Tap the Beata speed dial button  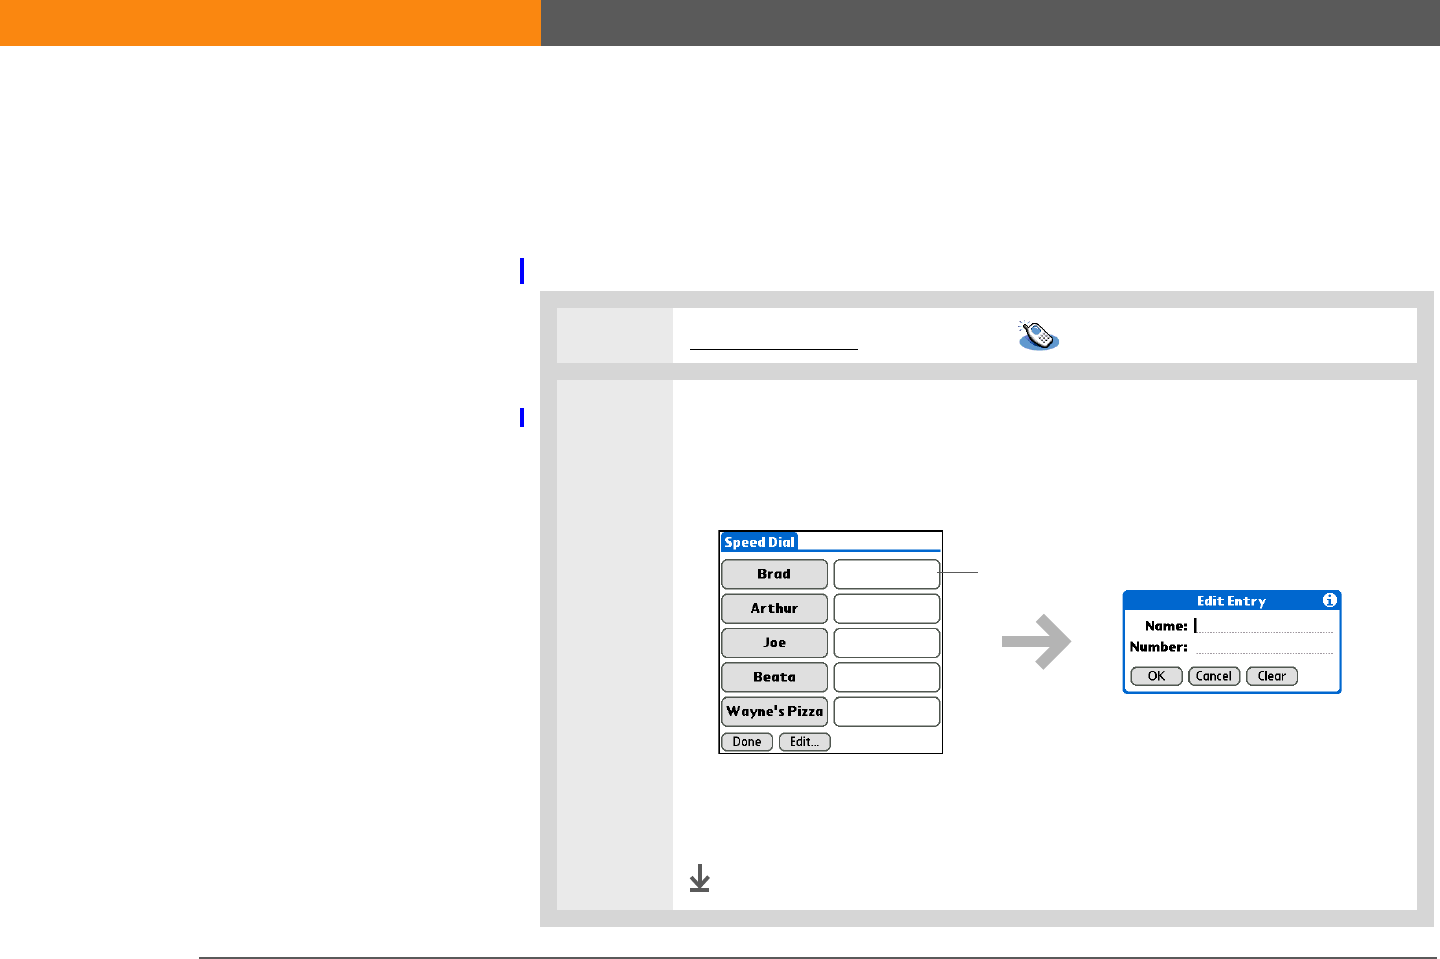pos(774,677)
